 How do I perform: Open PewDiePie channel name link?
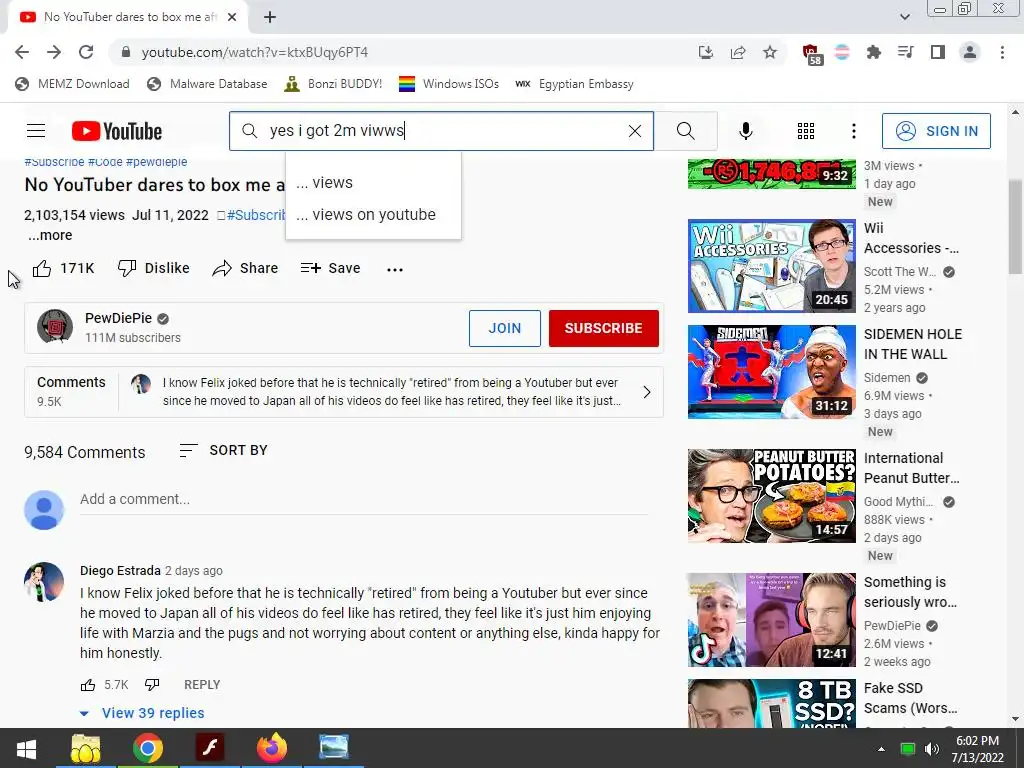click(118, 318)
